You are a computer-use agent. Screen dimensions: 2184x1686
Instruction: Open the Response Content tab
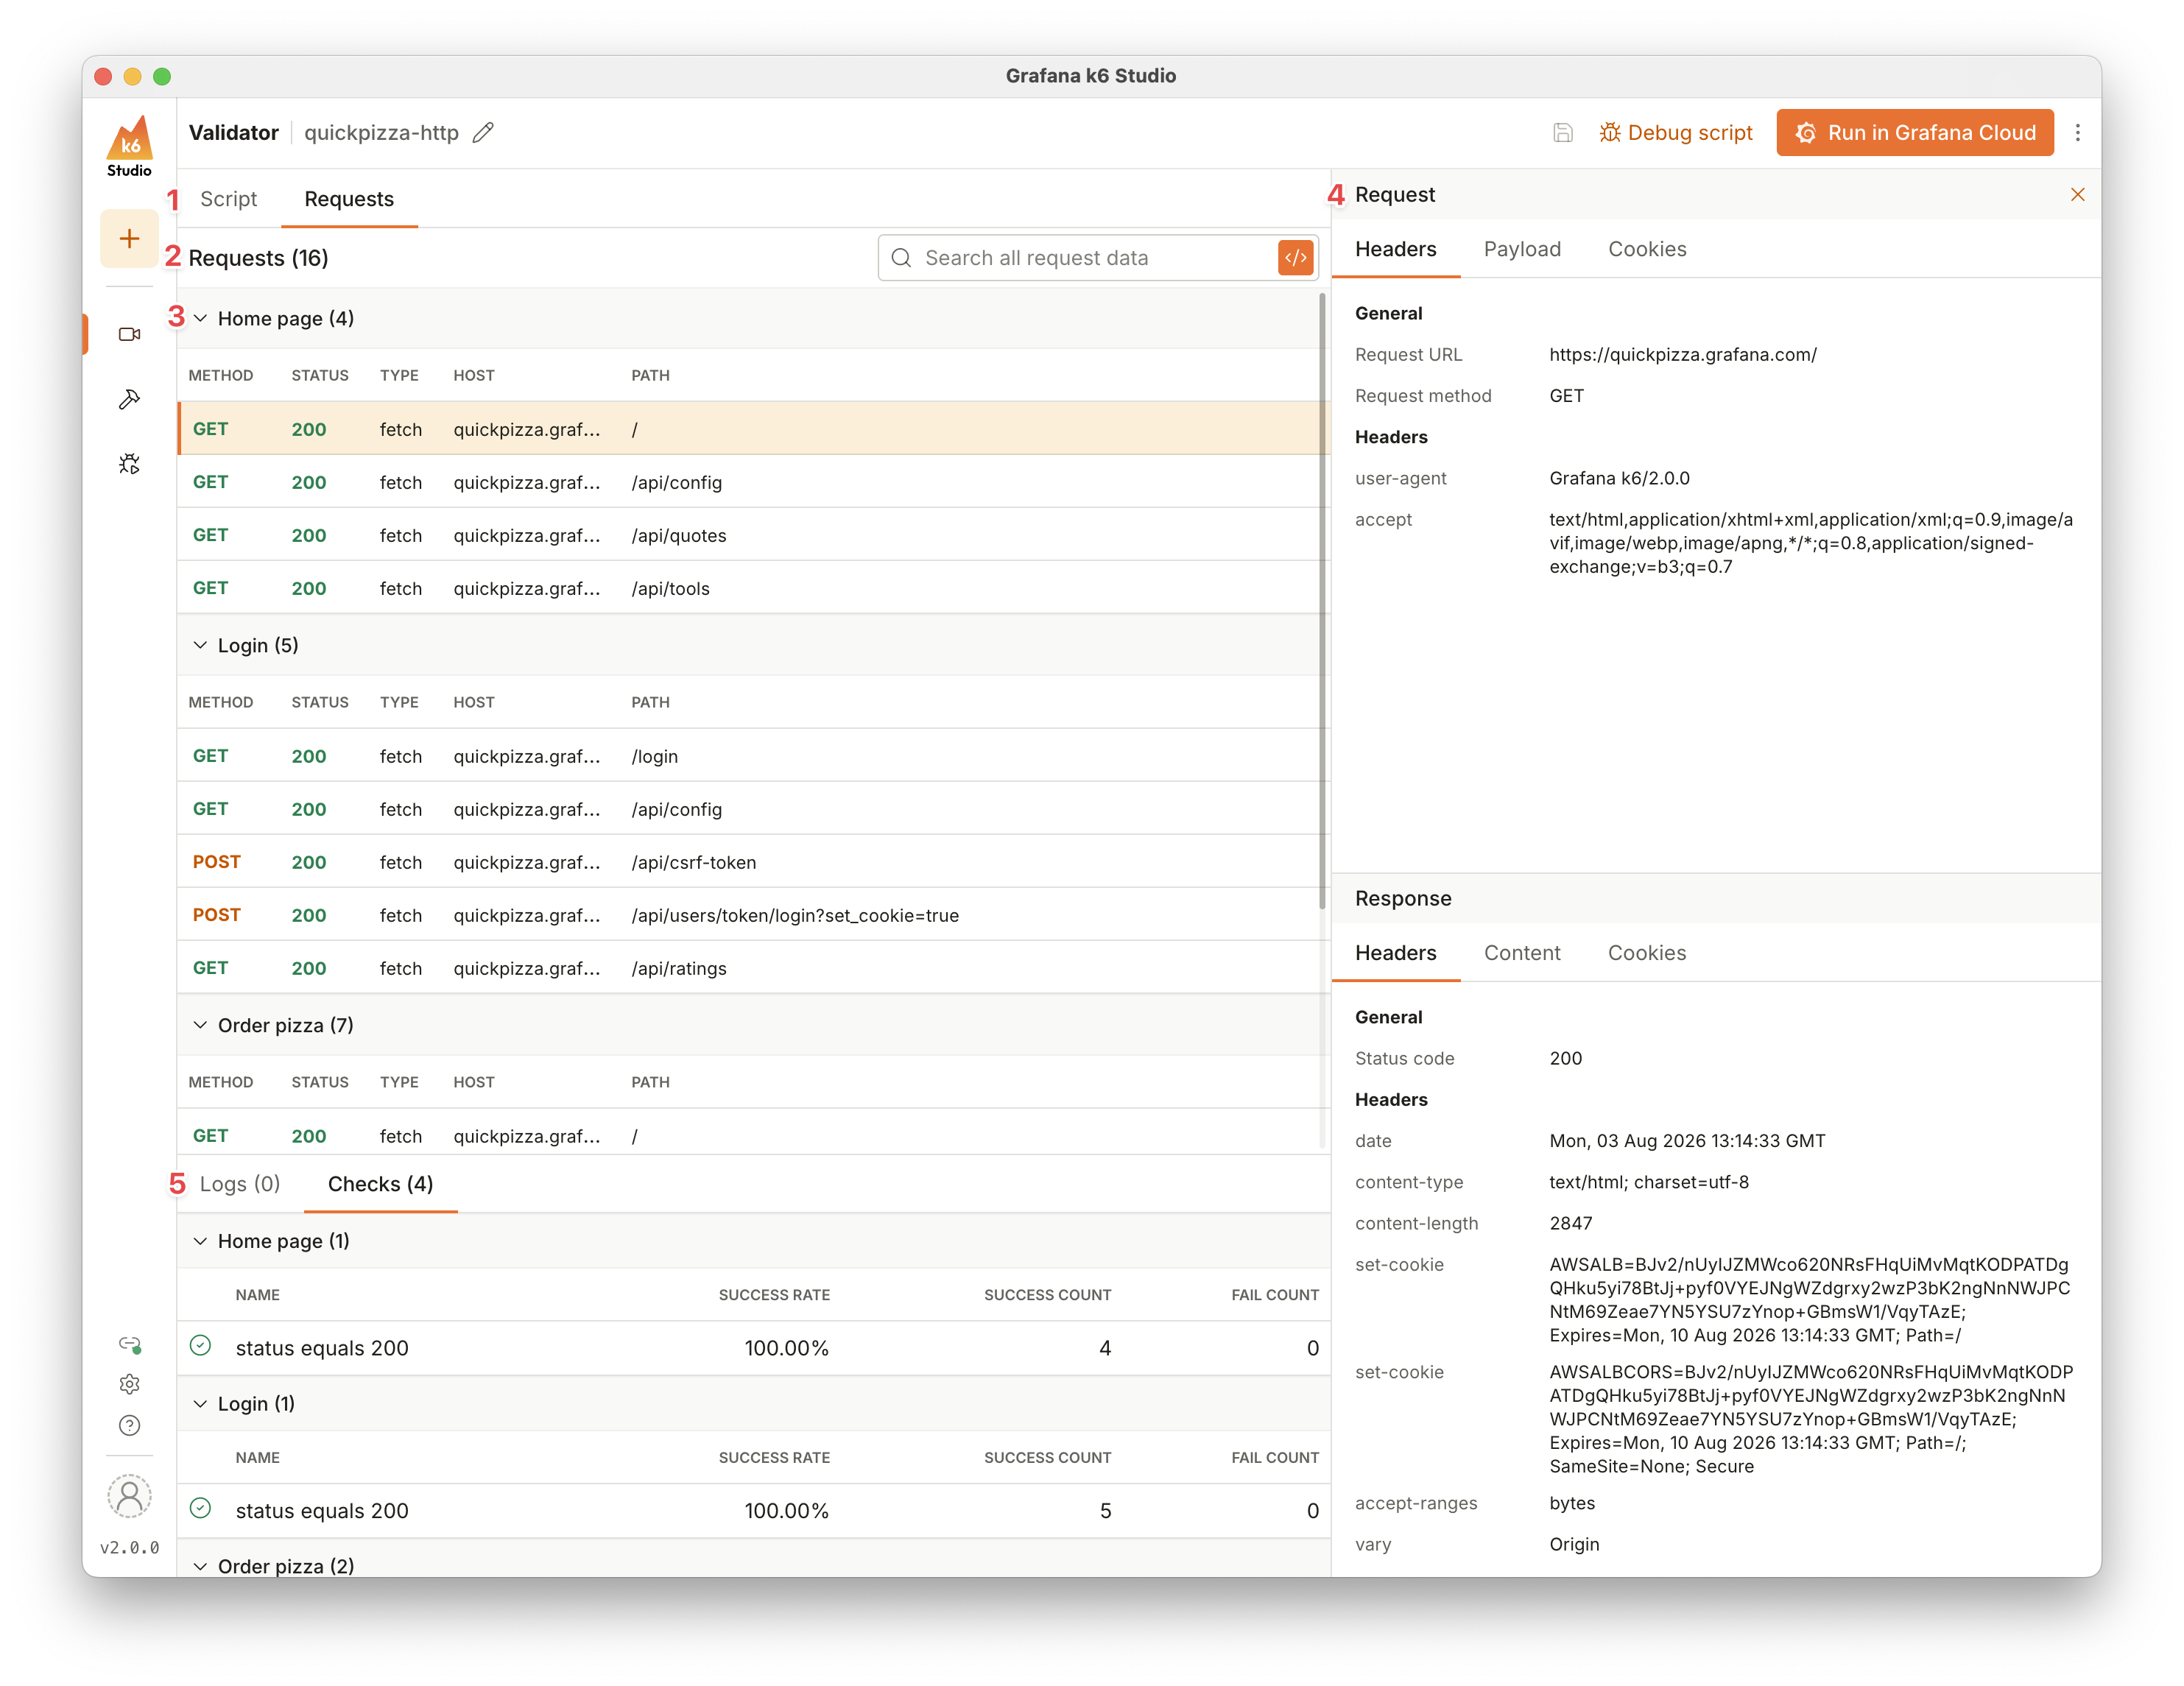(1521, 953)
